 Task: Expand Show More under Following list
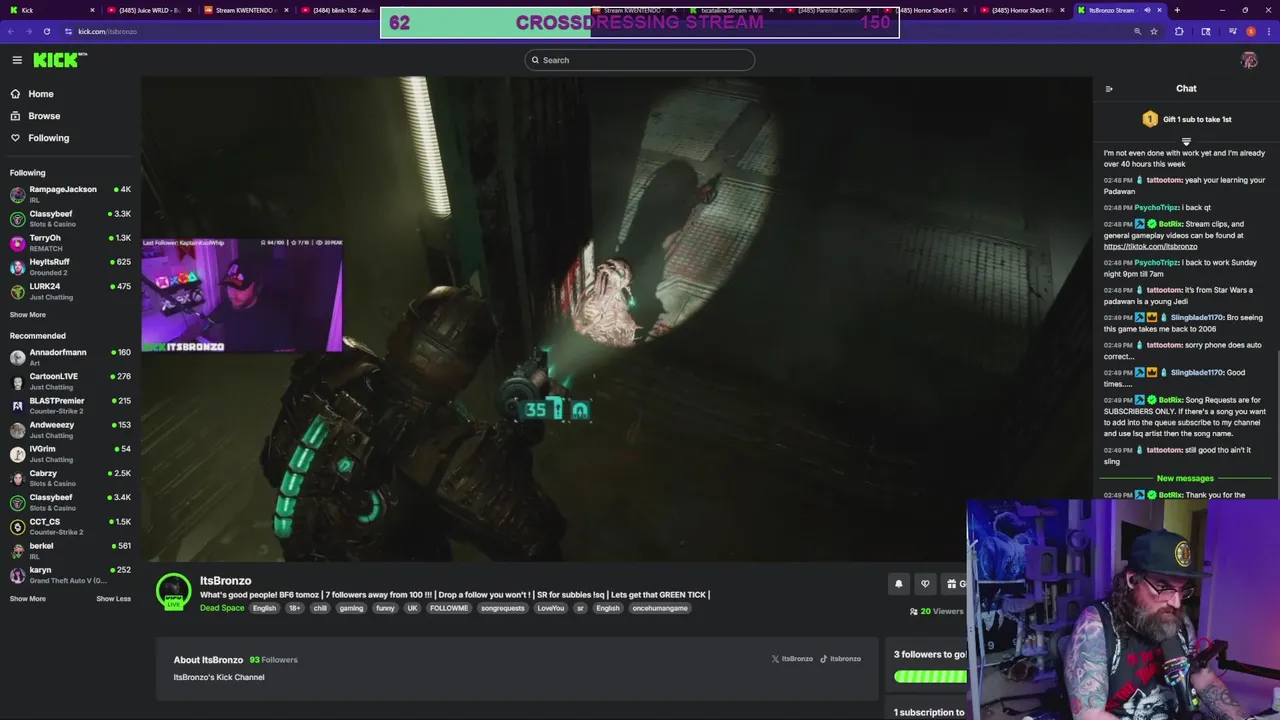coord(28,315)
